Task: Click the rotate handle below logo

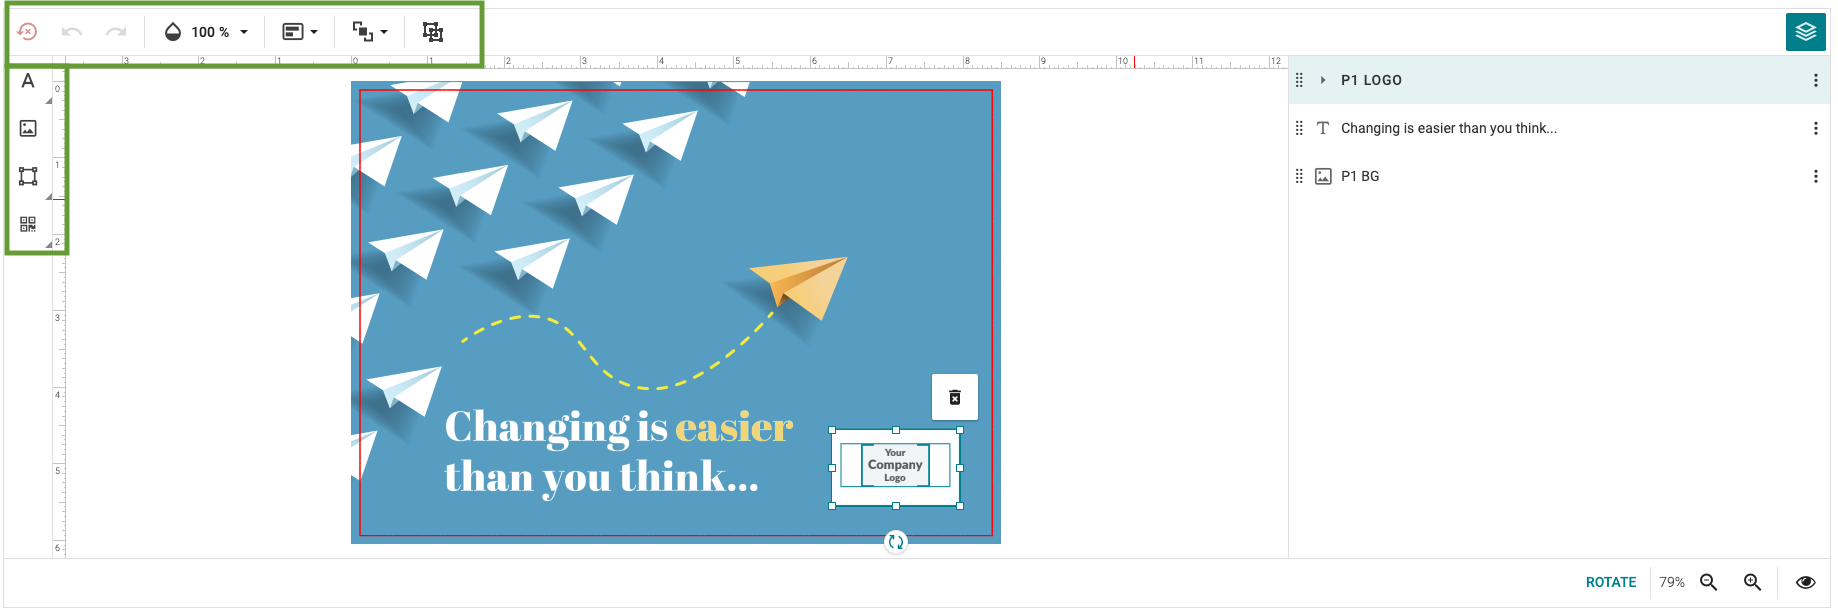Action: (x=896, y=542)
